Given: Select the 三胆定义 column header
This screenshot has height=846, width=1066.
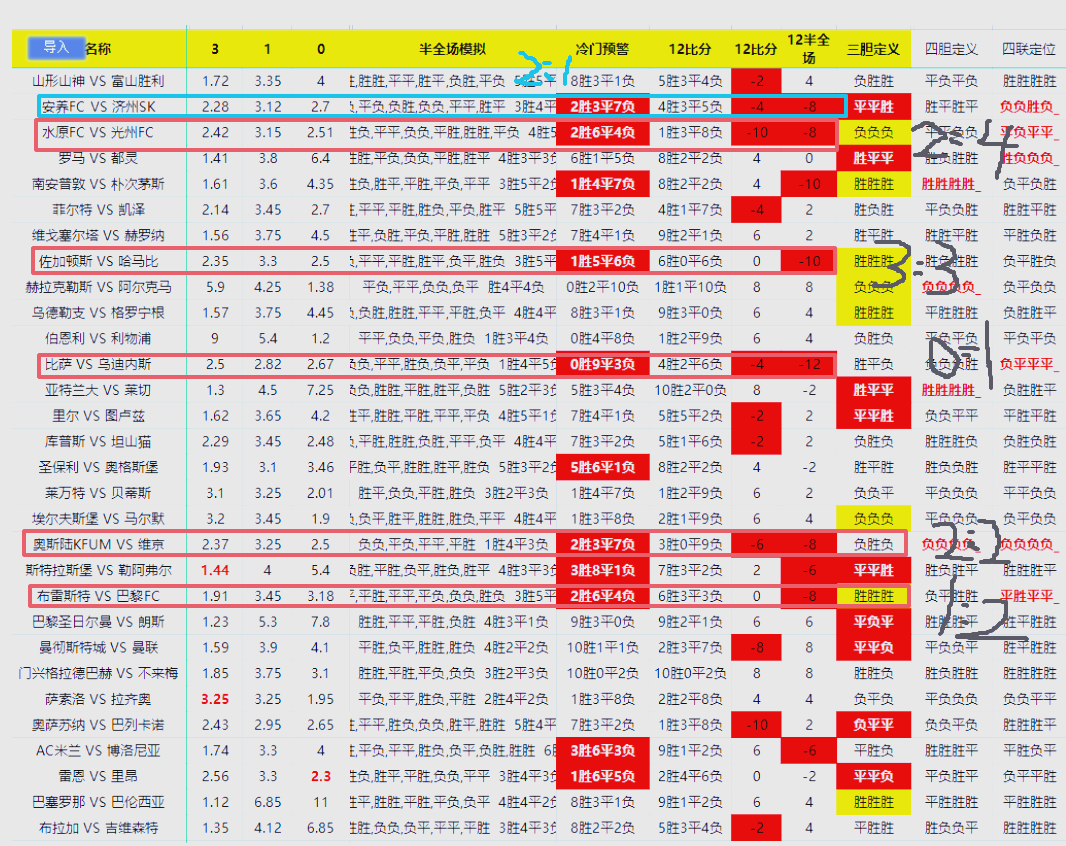Looking at the screenshot, I should 873,48.
